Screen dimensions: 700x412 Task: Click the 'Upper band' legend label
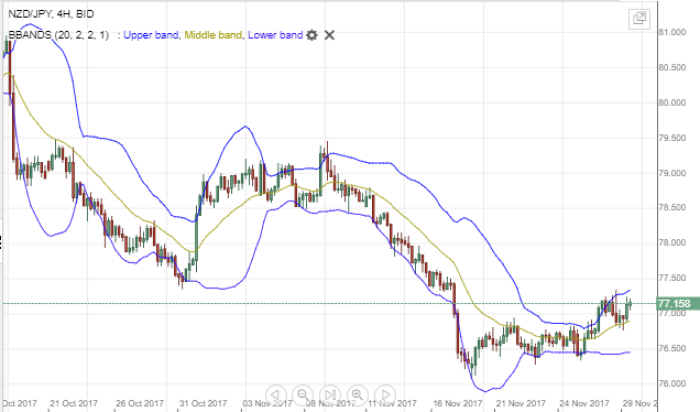tap(151, 35)
